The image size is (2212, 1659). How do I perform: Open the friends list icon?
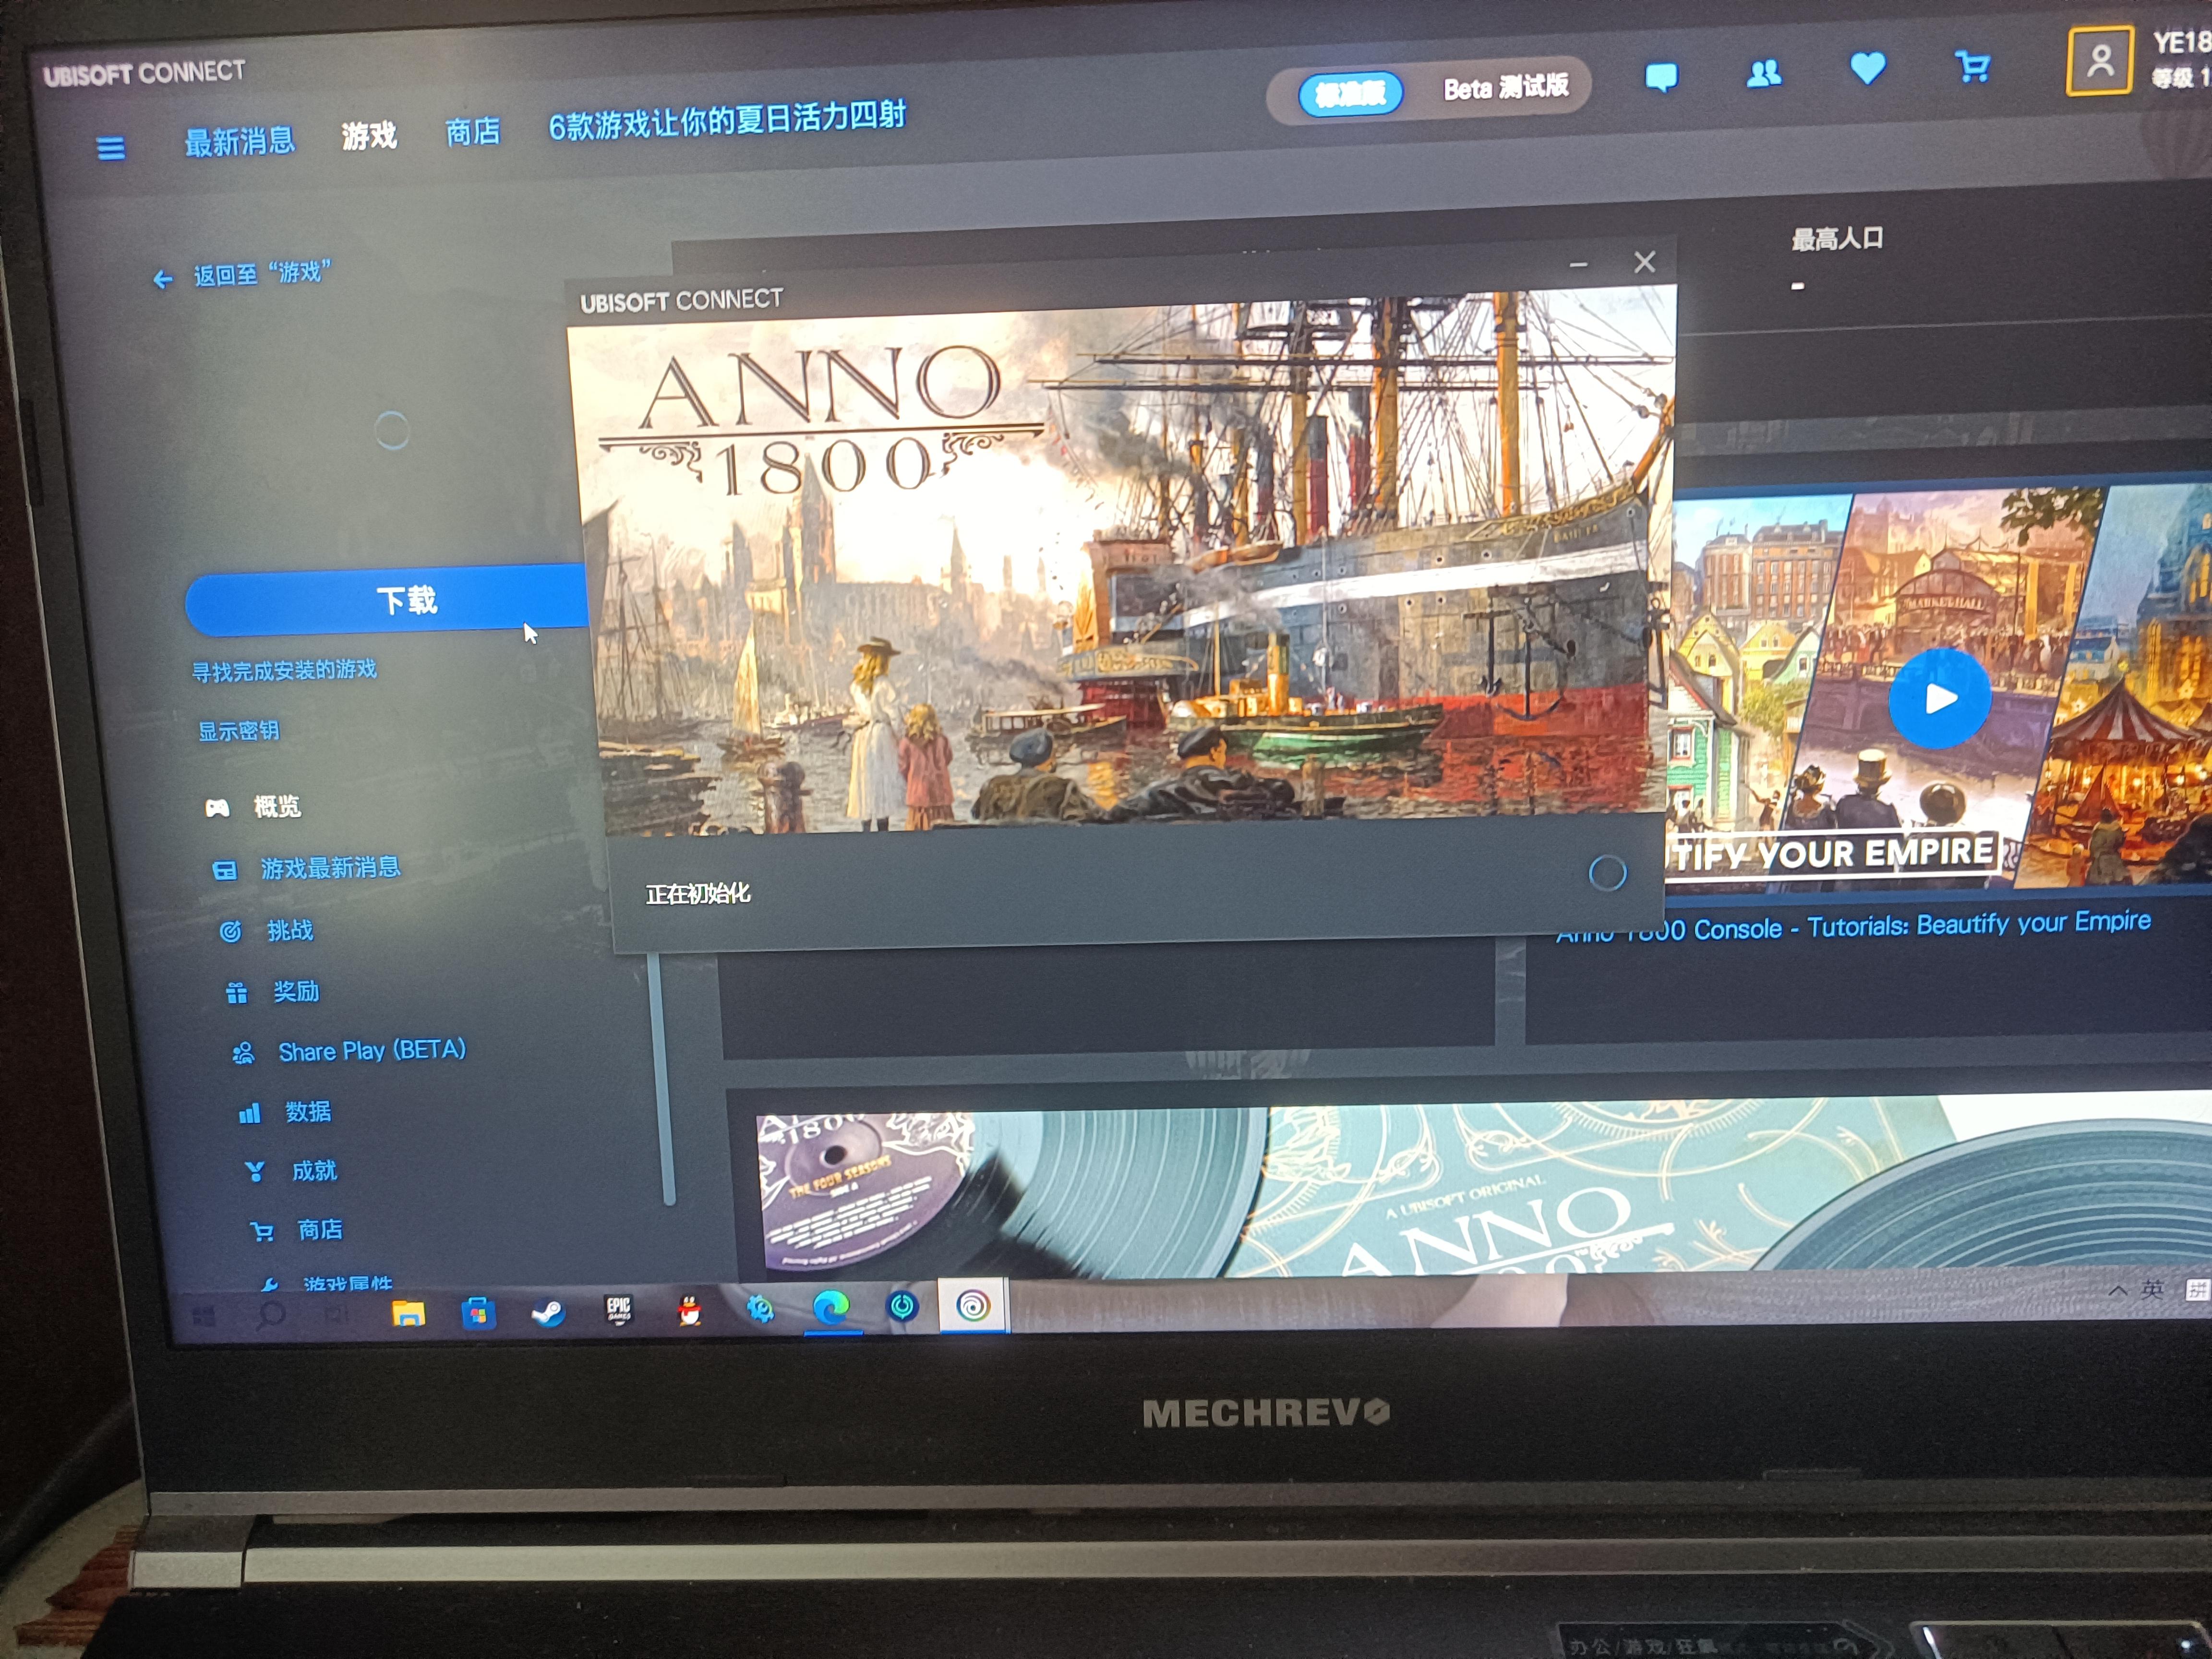click(1764, 74)
